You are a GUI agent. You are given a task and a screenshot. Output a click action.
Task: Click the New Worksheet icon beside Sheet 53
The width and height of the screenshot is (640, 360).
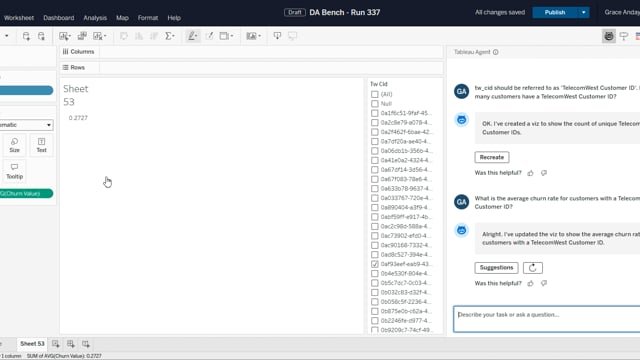tap(56, 344)
